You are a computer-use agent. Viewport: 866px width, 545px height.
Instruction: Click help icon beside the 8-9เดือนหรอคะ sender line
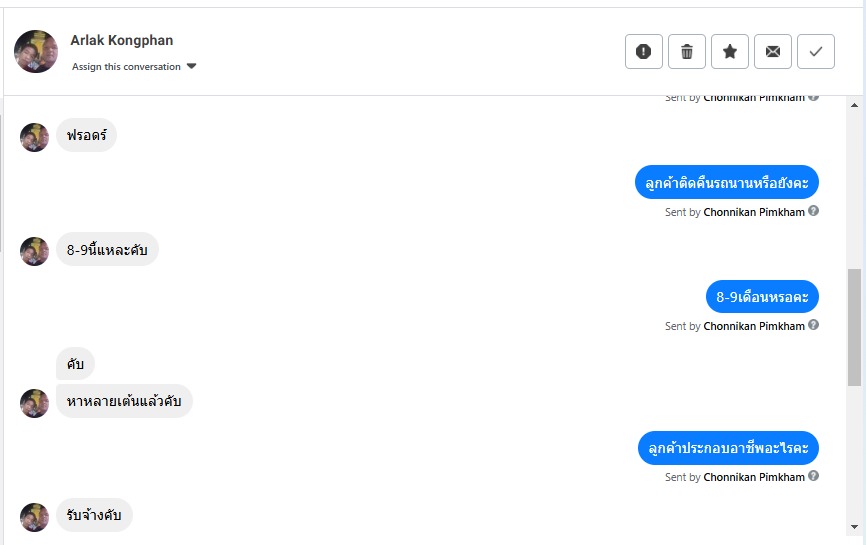(x=814, y=325)
